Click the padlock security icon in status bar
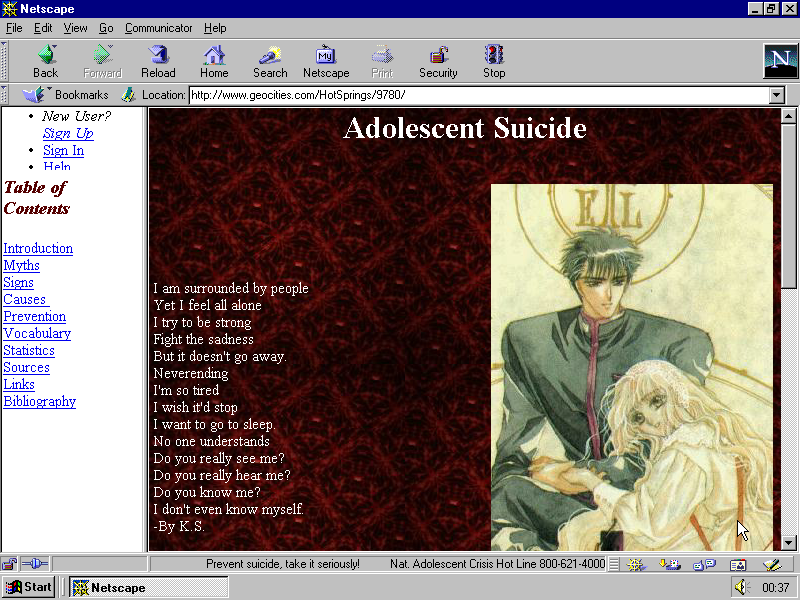This screenshot has width=800, height=600. [x=9, y=564]
